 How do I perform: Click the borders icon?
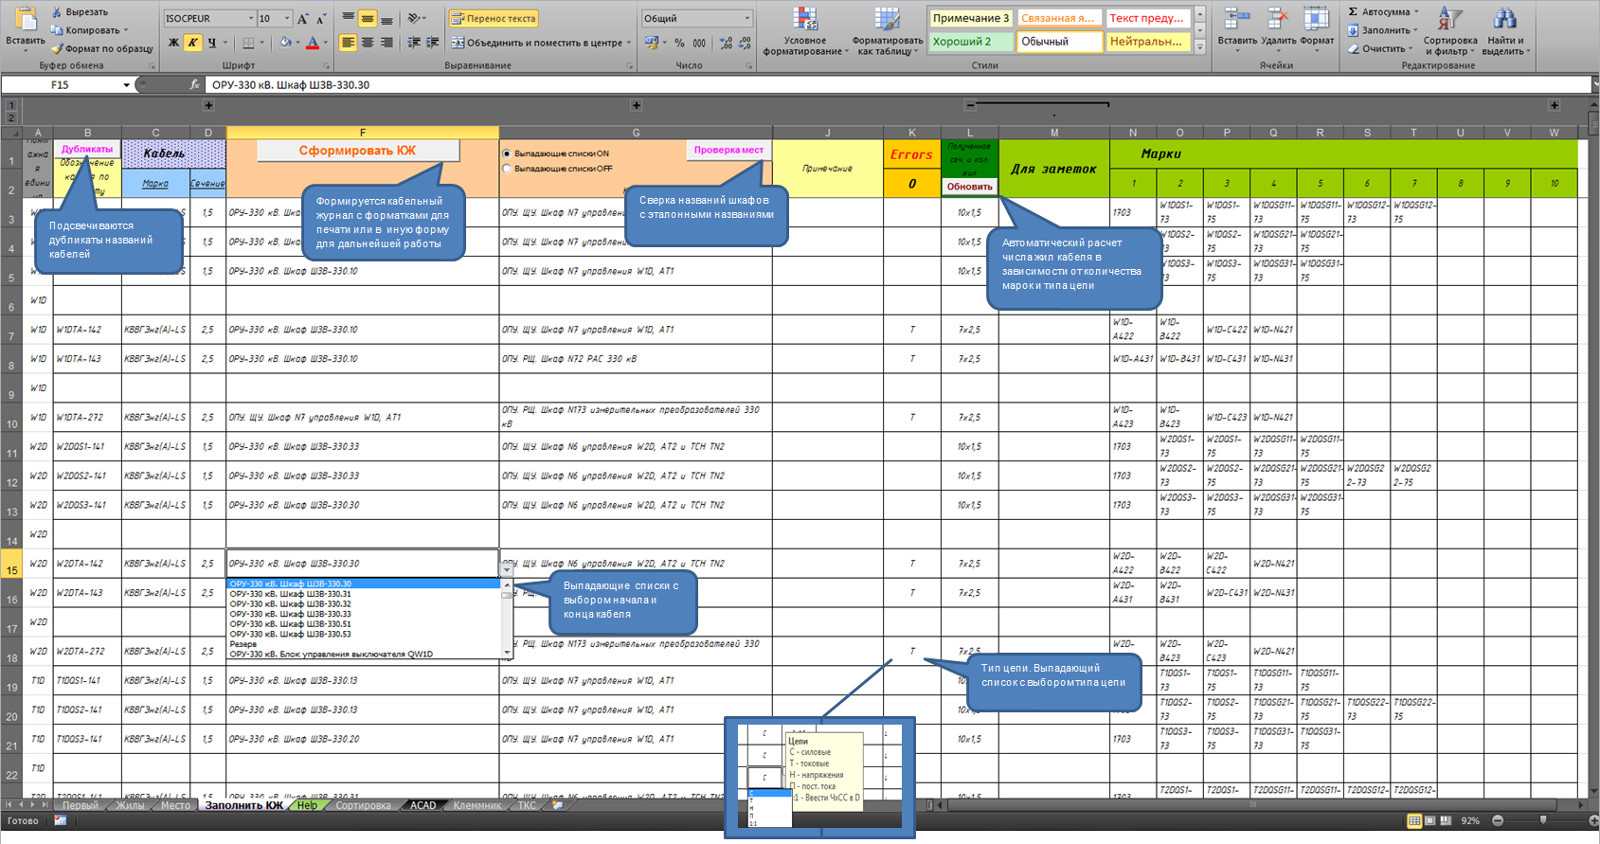248,43
